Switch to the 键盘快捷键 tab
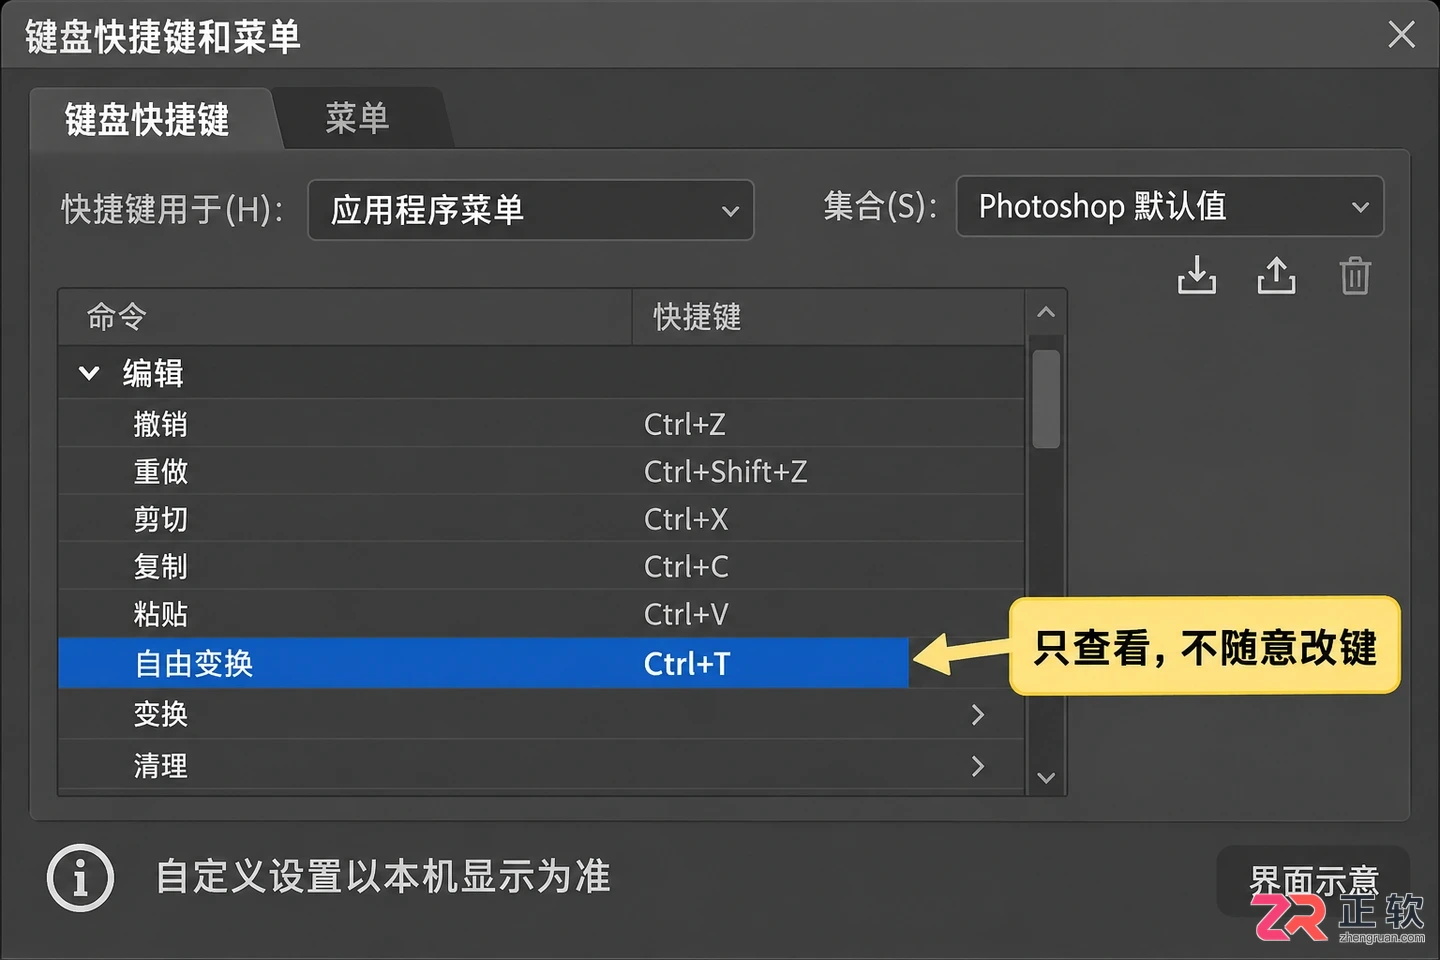This screenshot has width=1440, height=960. 148,119
